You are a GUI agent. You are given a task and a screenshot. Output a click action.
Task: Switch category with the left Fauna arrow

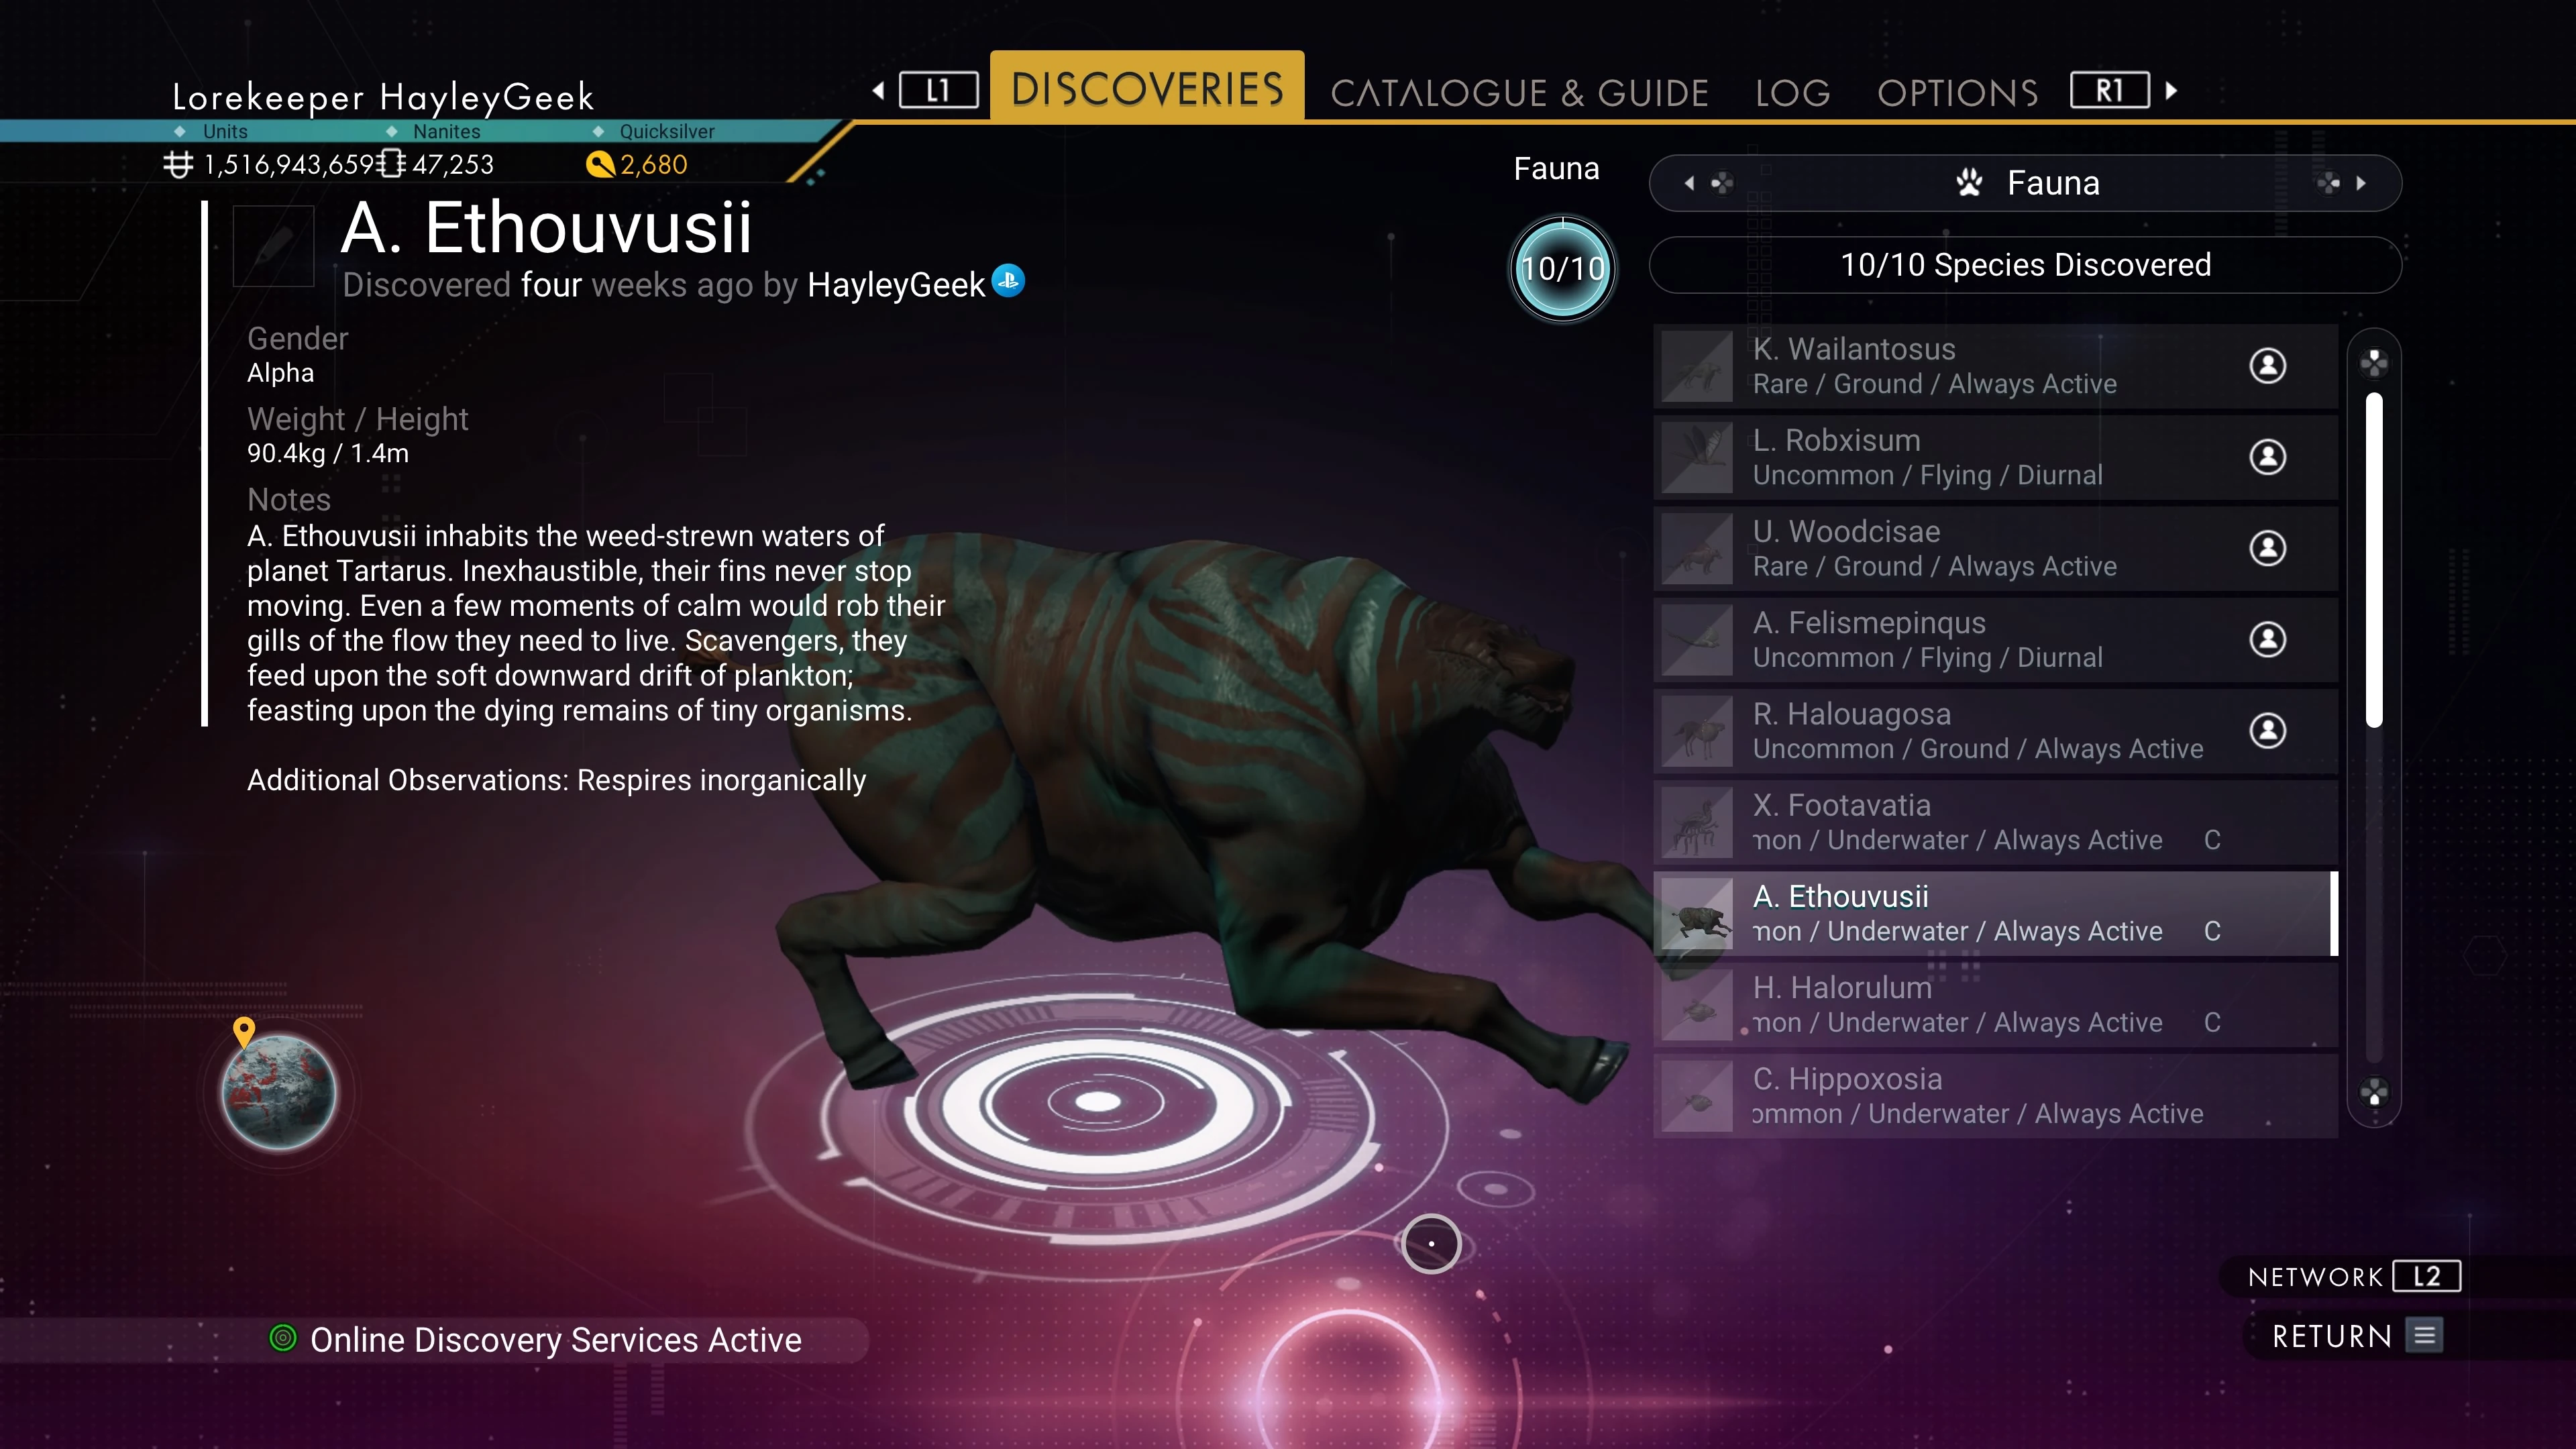pos(1689,183)
